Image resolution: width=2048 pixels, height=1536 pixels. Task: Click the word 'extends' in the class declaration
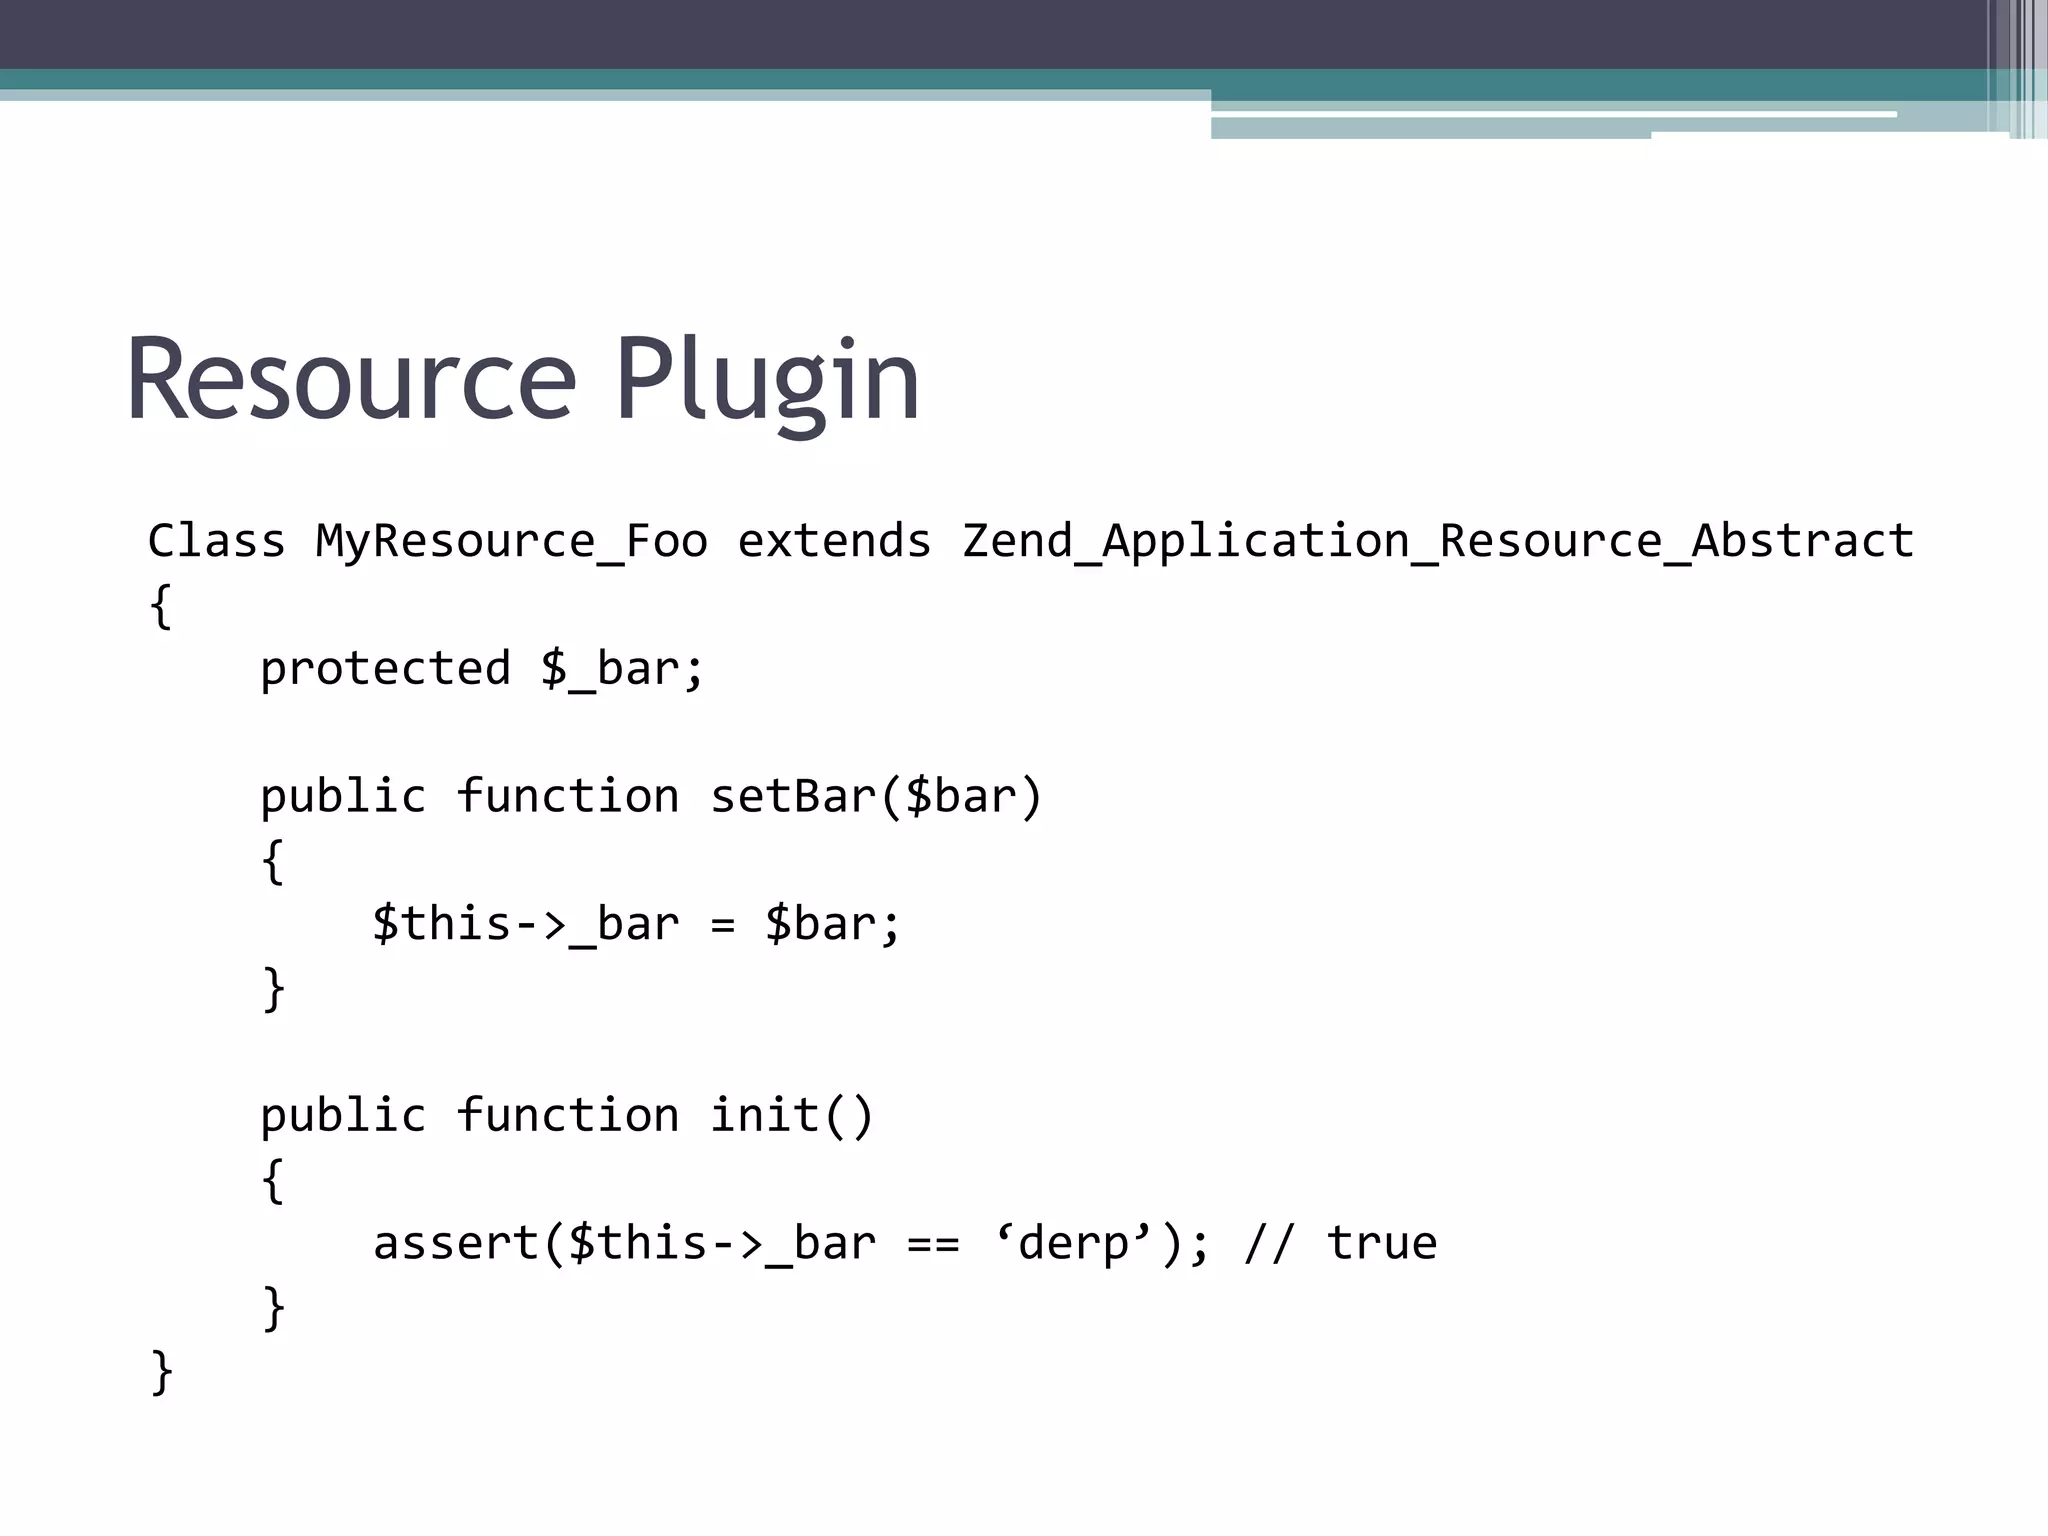pyautogui.click(x=834, y=541)
